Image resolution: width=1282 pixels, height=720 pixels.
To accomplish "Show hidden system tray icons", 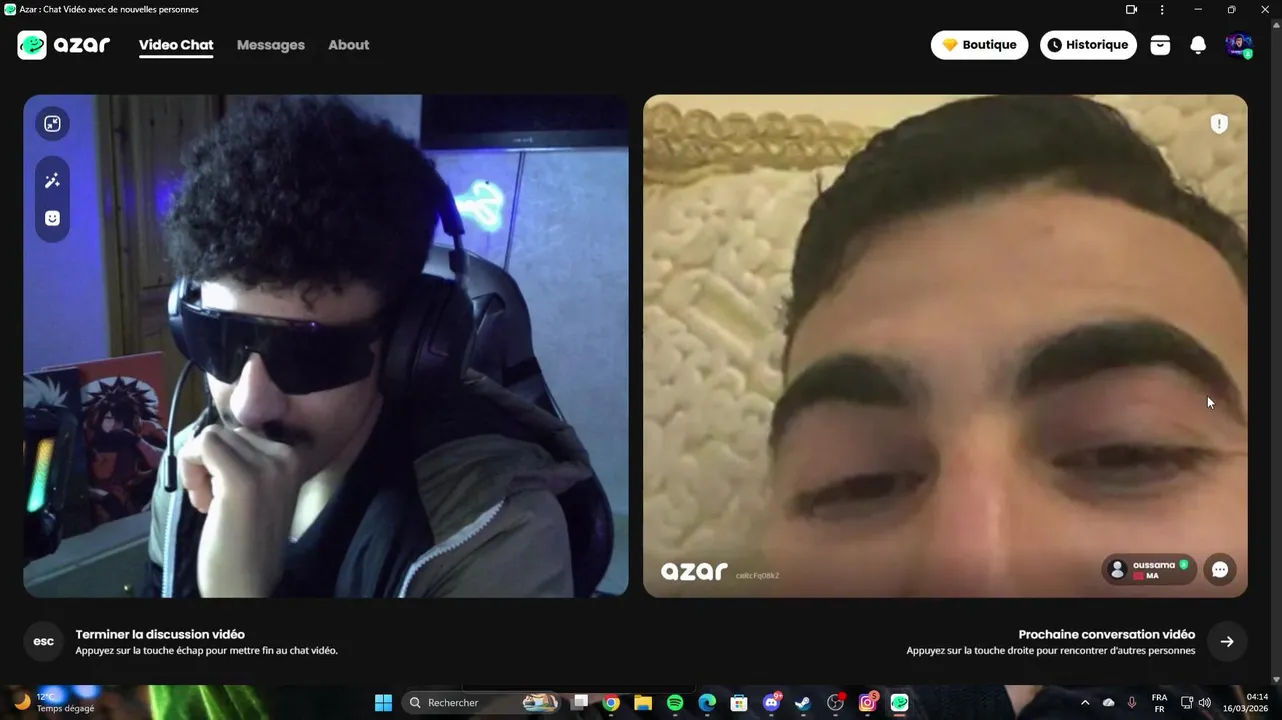I will tap(1085, 703).
